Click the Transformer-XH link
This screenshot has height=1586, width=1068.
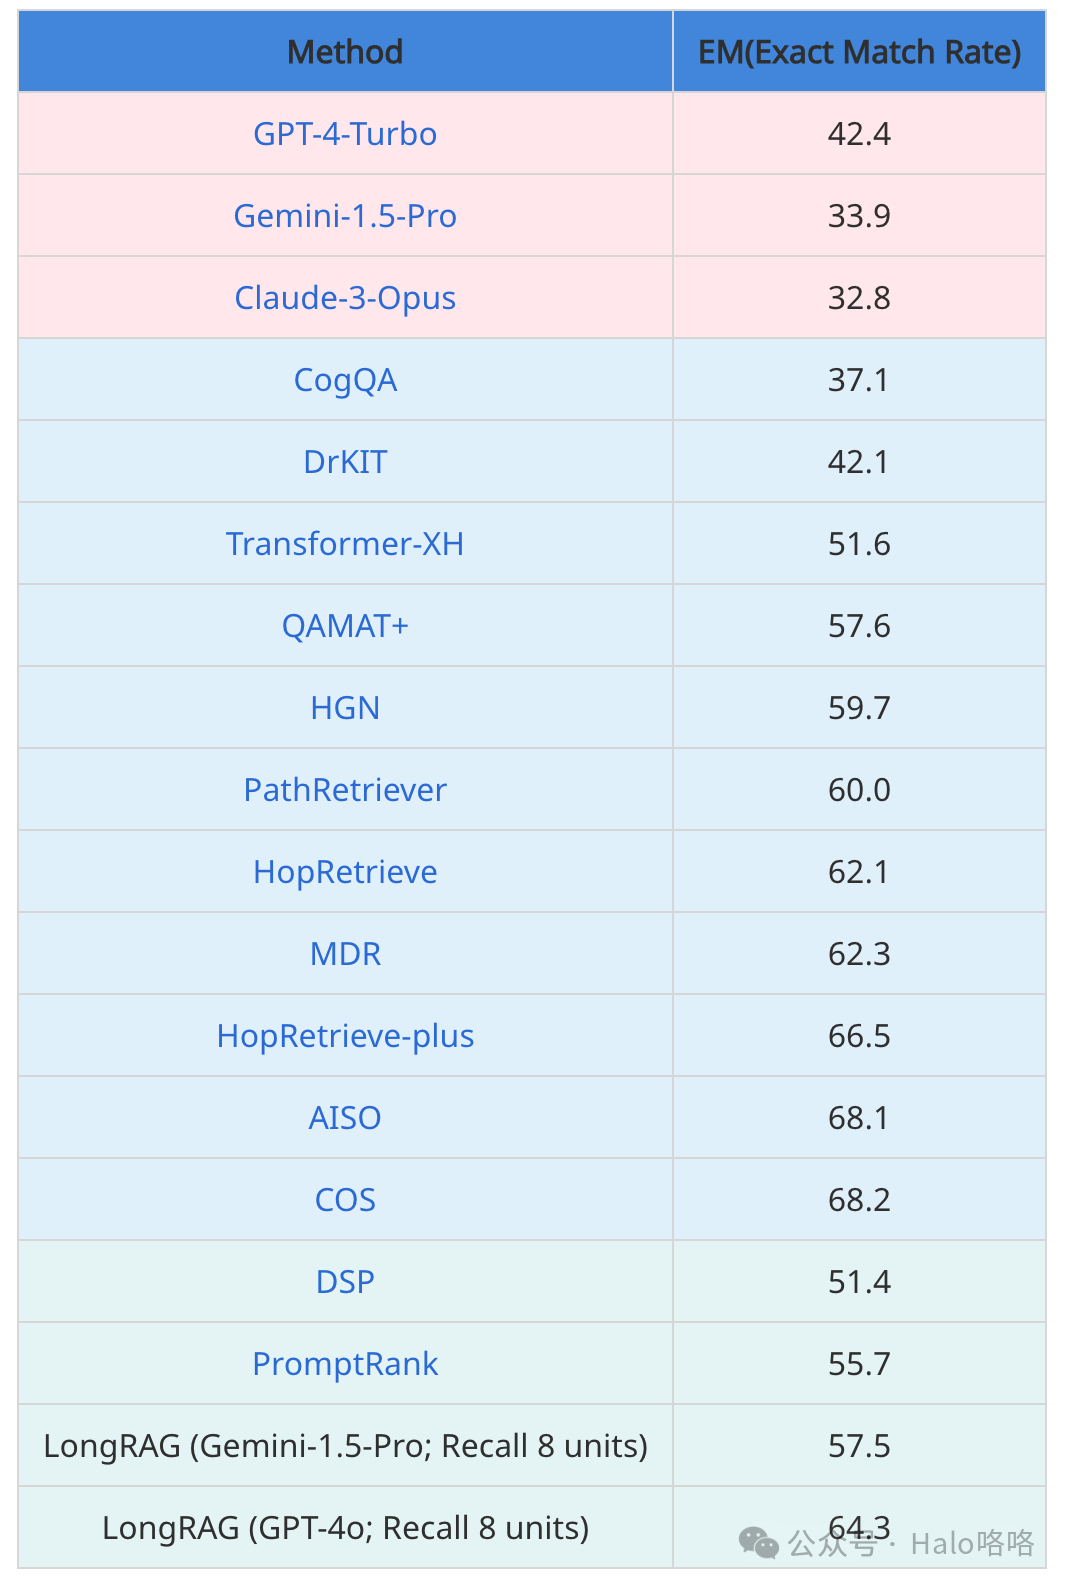click(x=345, y=544)
